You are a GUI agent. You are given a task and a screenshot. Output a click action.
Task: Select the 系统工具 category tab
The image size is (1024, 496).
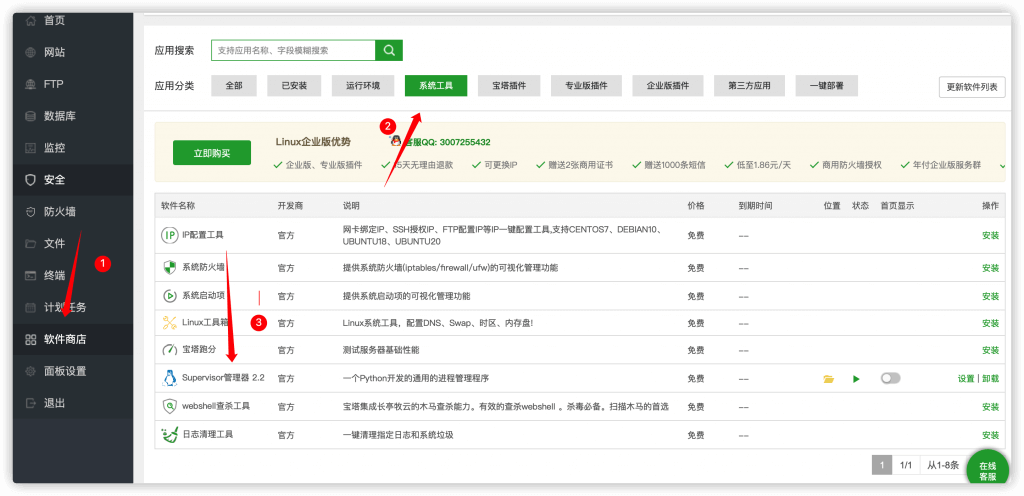436,85
